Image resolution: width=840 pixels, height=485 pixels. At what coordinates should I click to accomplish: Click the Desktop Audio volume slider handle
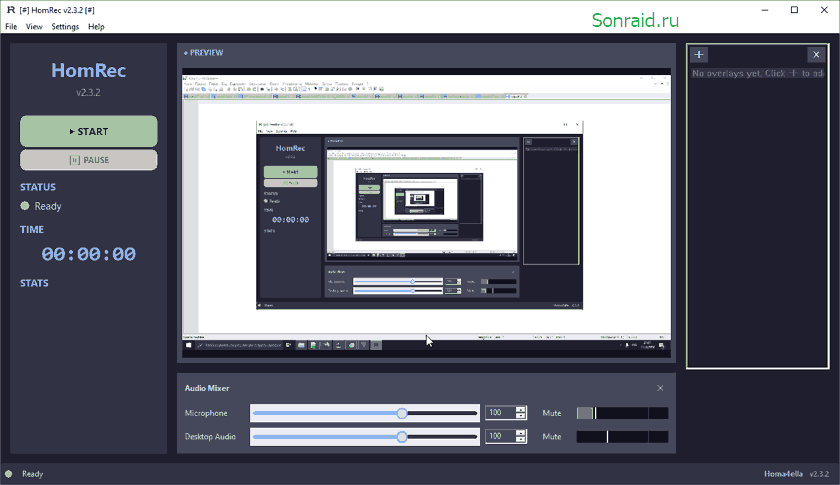pyautogui.click(x=402, y=437)
